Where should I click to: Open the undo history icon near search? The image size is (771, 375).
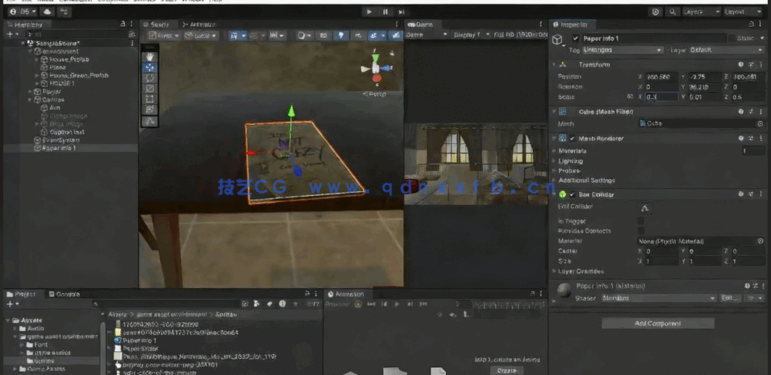click(655, 12)
